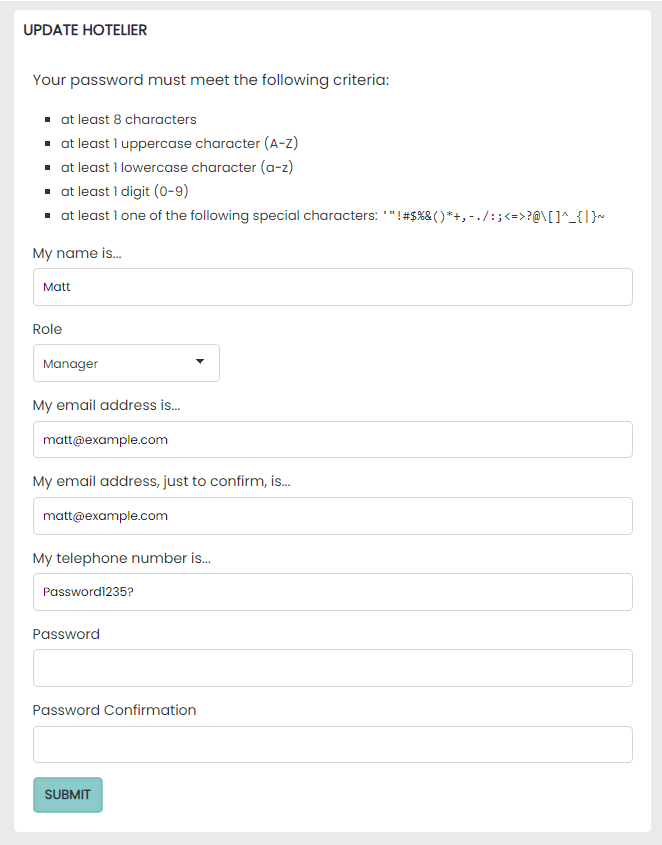Click the name field containing Matt
This screenshot has height=845, width=662.
click(332, 287)
